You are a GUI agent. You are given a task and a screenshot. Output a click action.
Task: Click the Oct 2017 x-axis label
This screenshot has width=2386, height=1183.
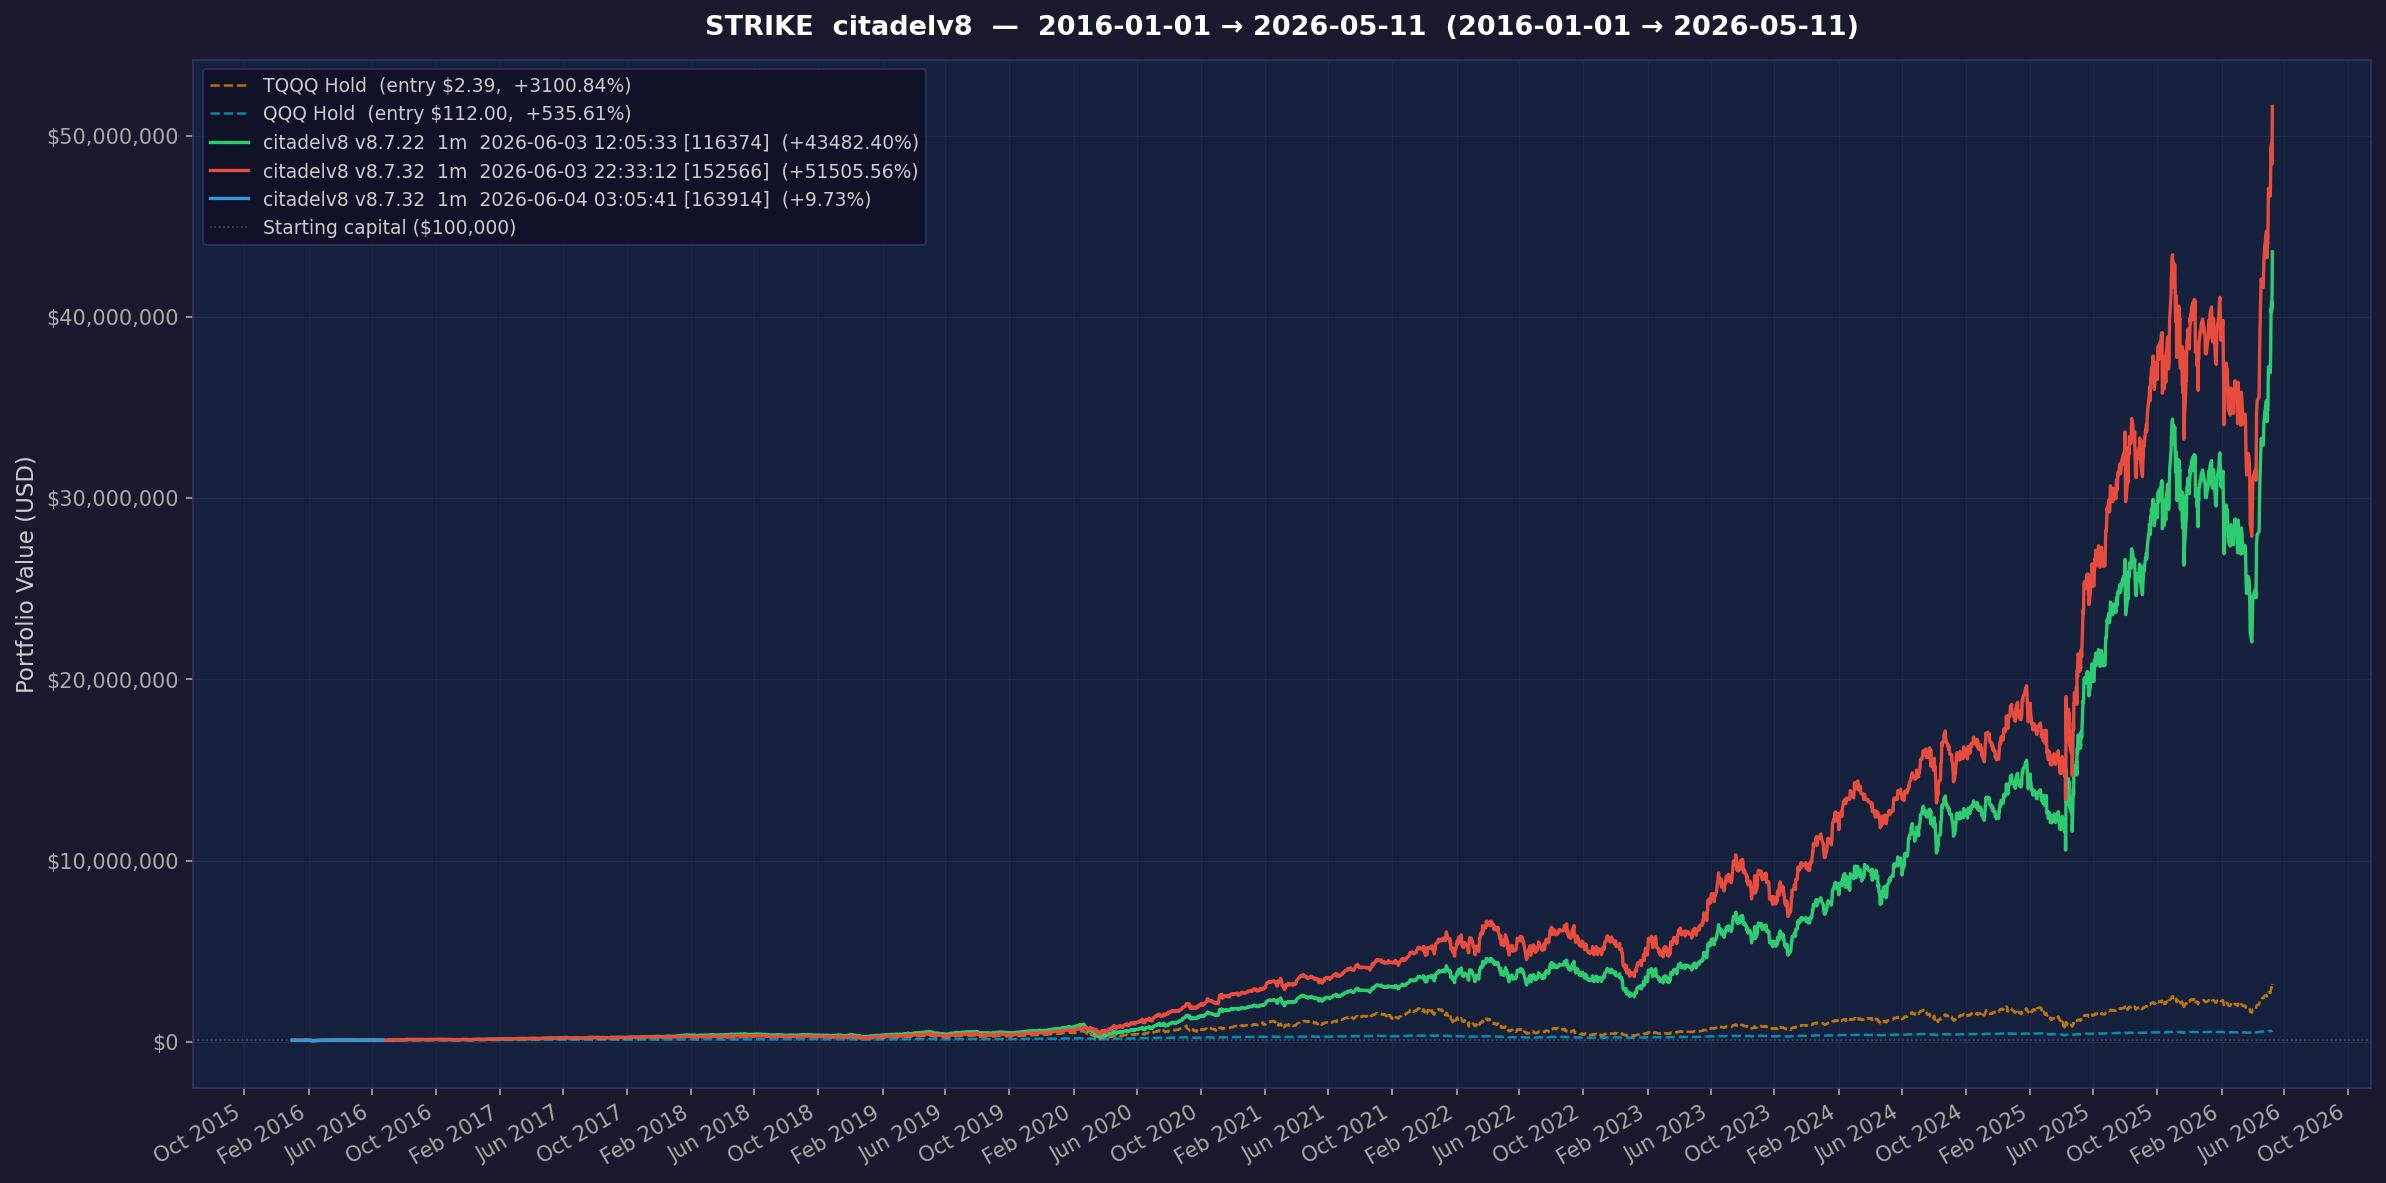point(581,1132)
